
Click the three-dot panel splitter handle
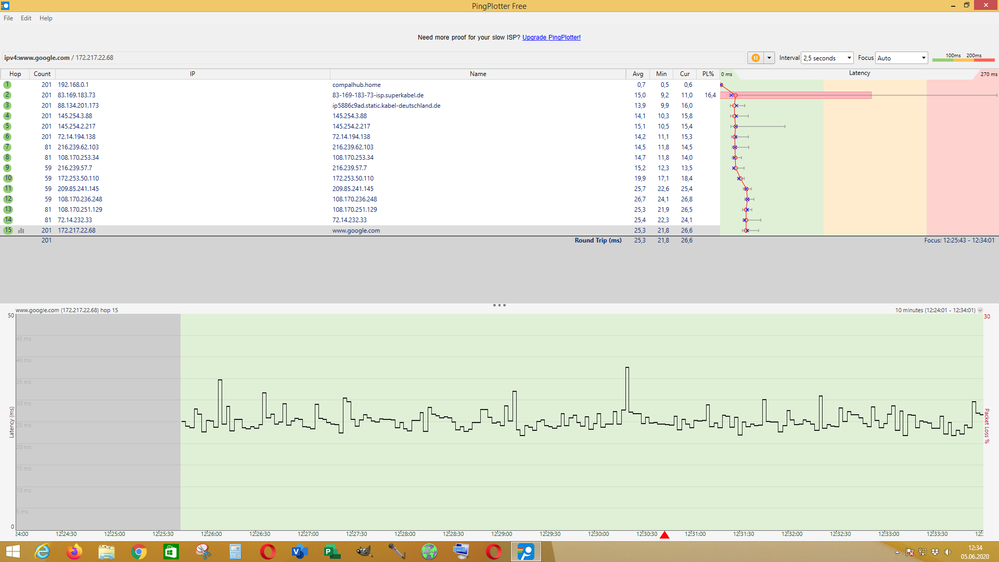pos(499,305)
